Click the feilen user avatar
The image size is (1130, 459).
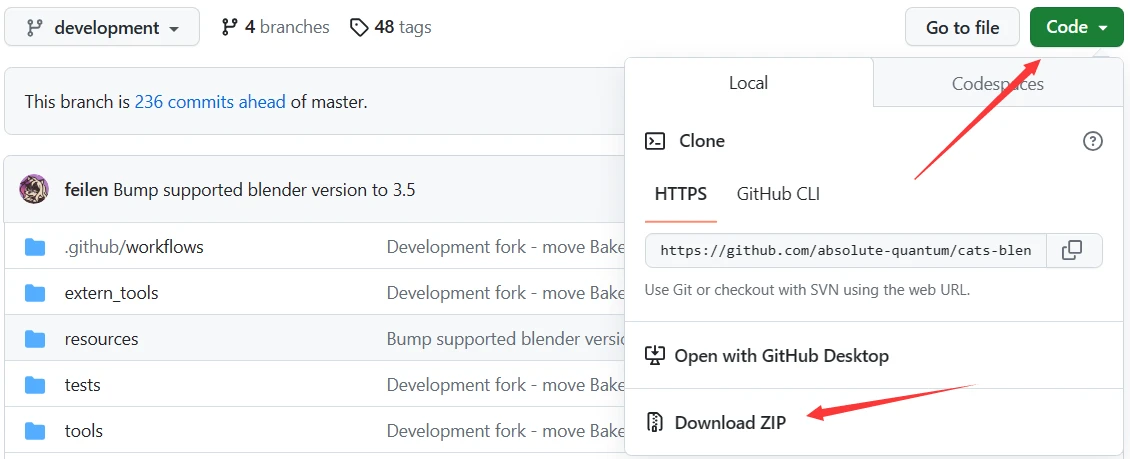coord(34,189)
